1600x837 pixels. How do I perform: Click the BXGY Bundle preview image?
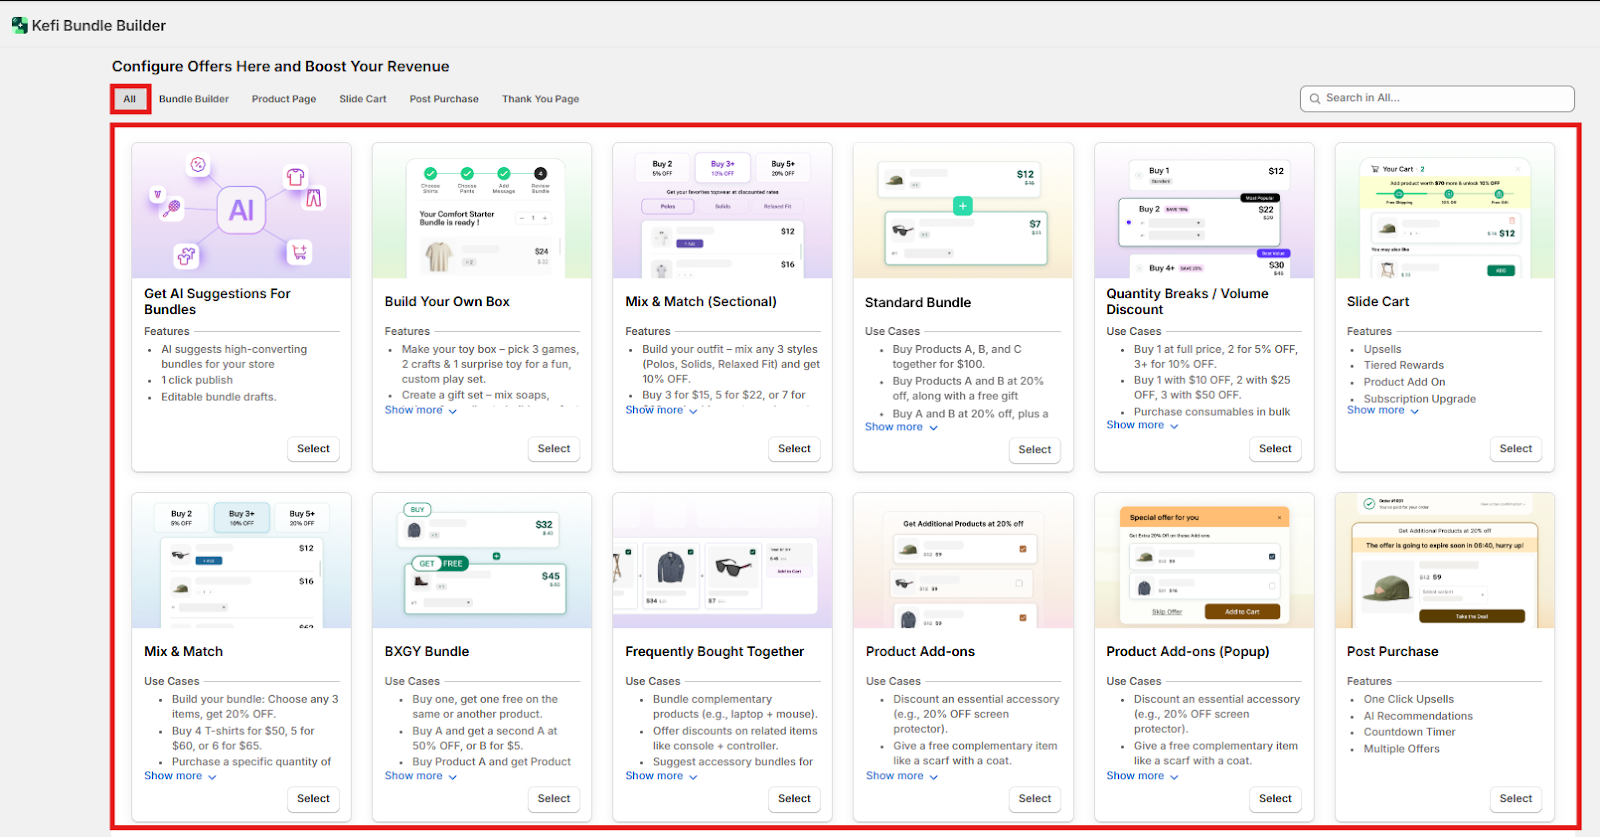point(482,561)
